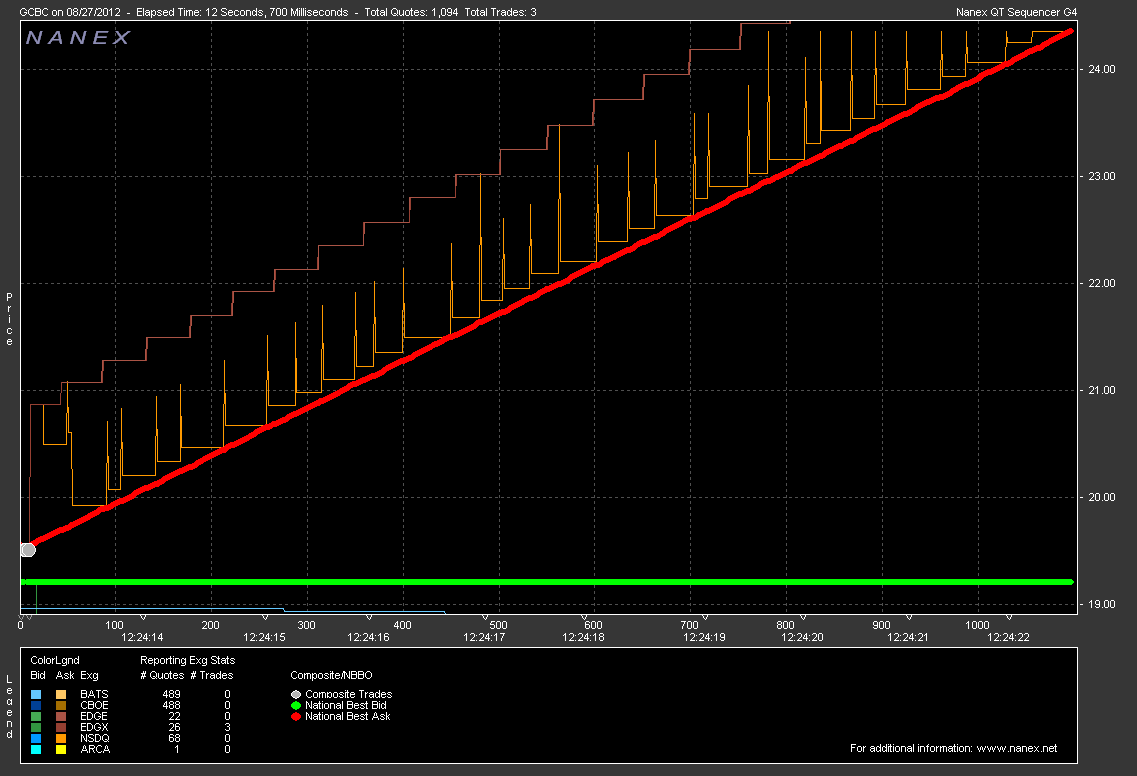1137x776 pixels.
Task: Pick the EDGE ask color swatch
Action: (61, 717)
